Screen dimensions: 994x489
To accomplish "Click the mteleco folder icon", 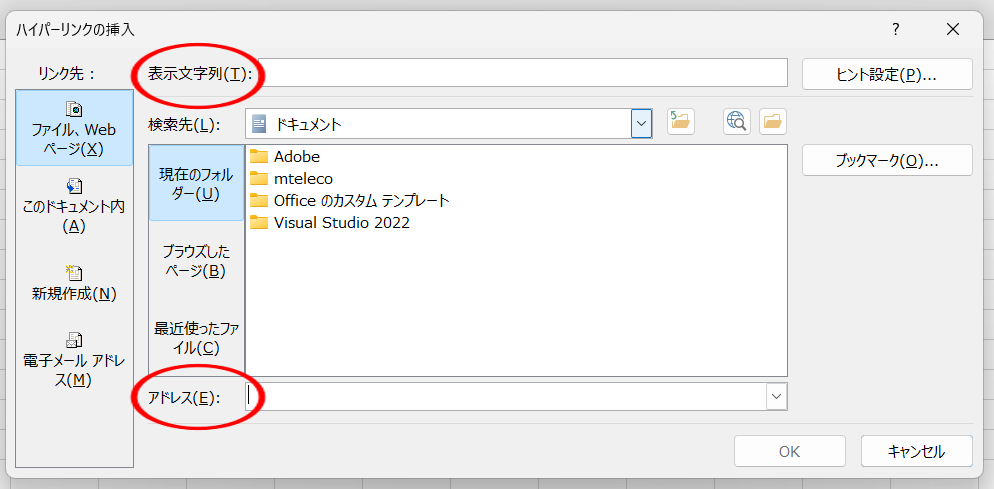I will pyautogui.click(x=259, y=178).
